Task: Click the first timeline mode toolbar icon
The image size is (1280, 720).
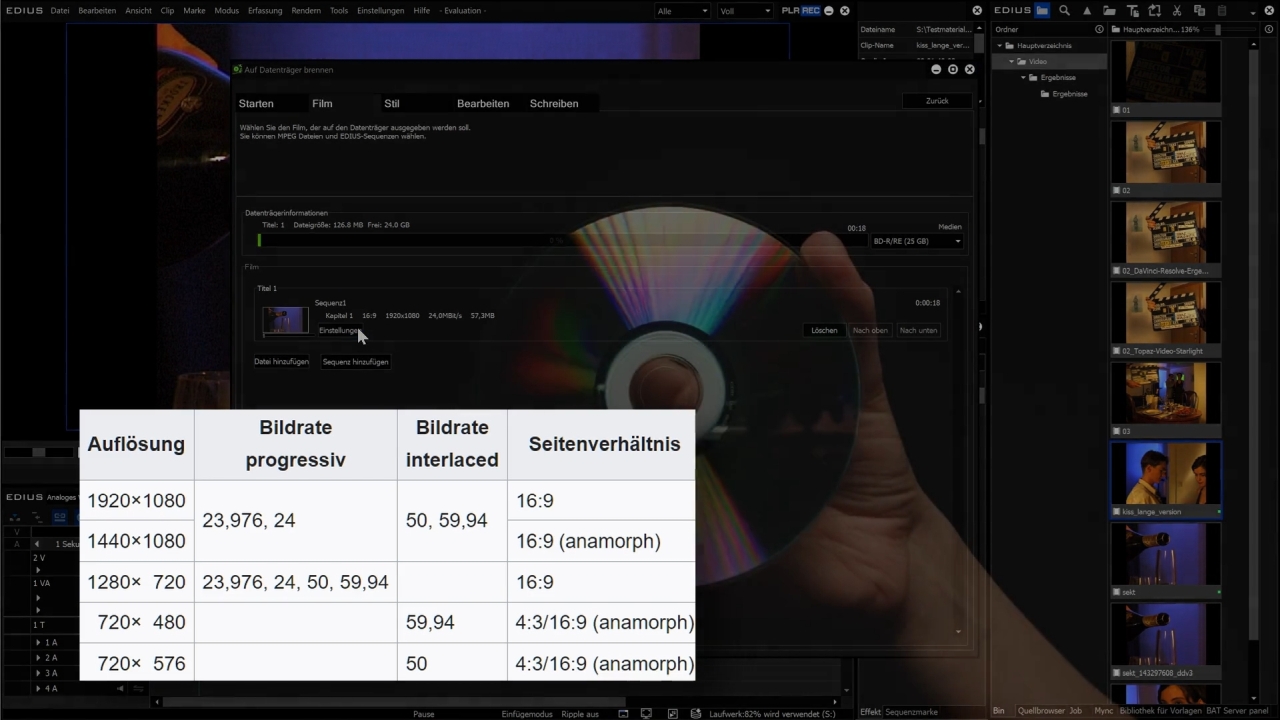Action: (x=16, y=517)
